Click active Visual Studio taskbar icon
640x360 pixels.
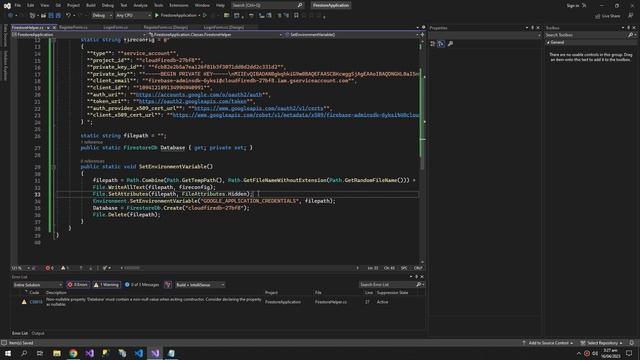pos(155,353)
